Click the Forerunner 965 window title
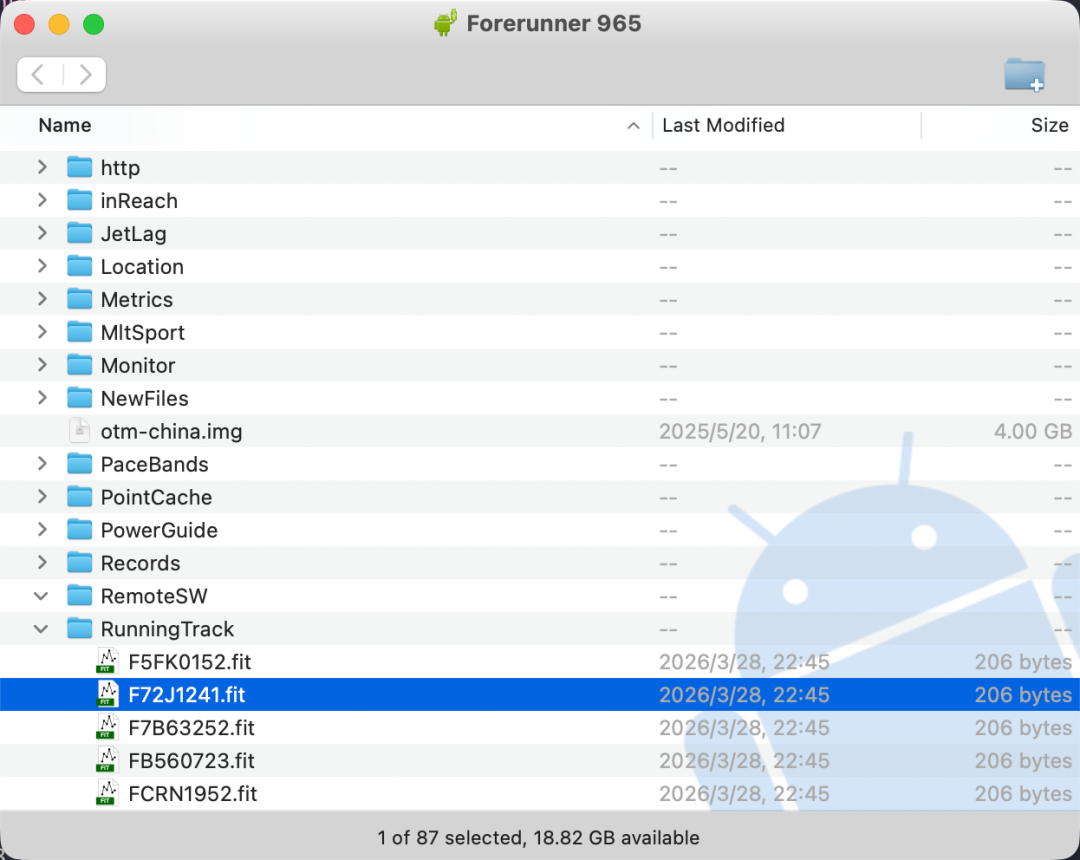1080x860 pixels. [554, 23]
